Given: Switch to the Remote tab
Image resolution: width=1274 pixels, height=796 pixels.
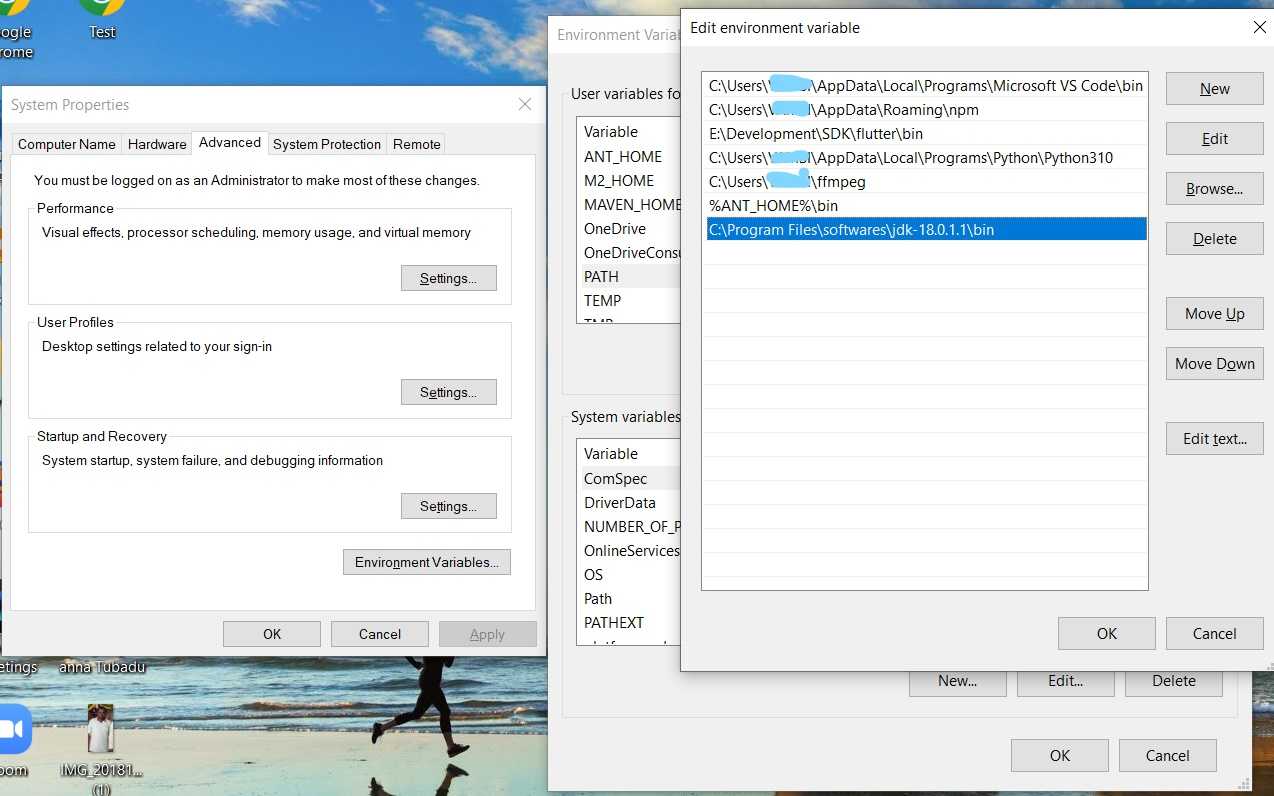Looking at the screenshot, I should click(x=417, y=144).
